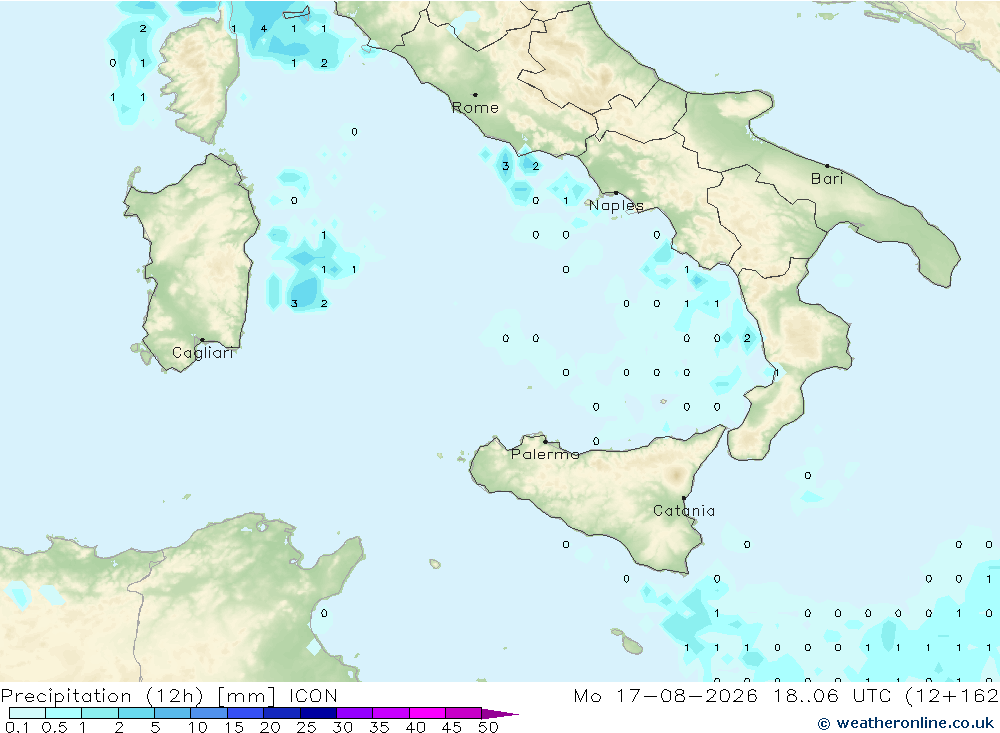Click the Cagliari city label
This screenshot has width=1000, height=733.
point(203,353)
